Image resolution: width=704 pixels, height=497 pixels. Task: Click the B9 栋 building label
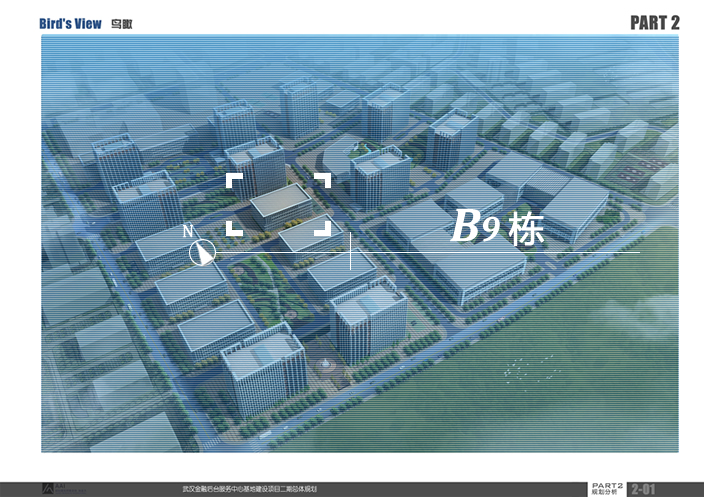(496, 228)
